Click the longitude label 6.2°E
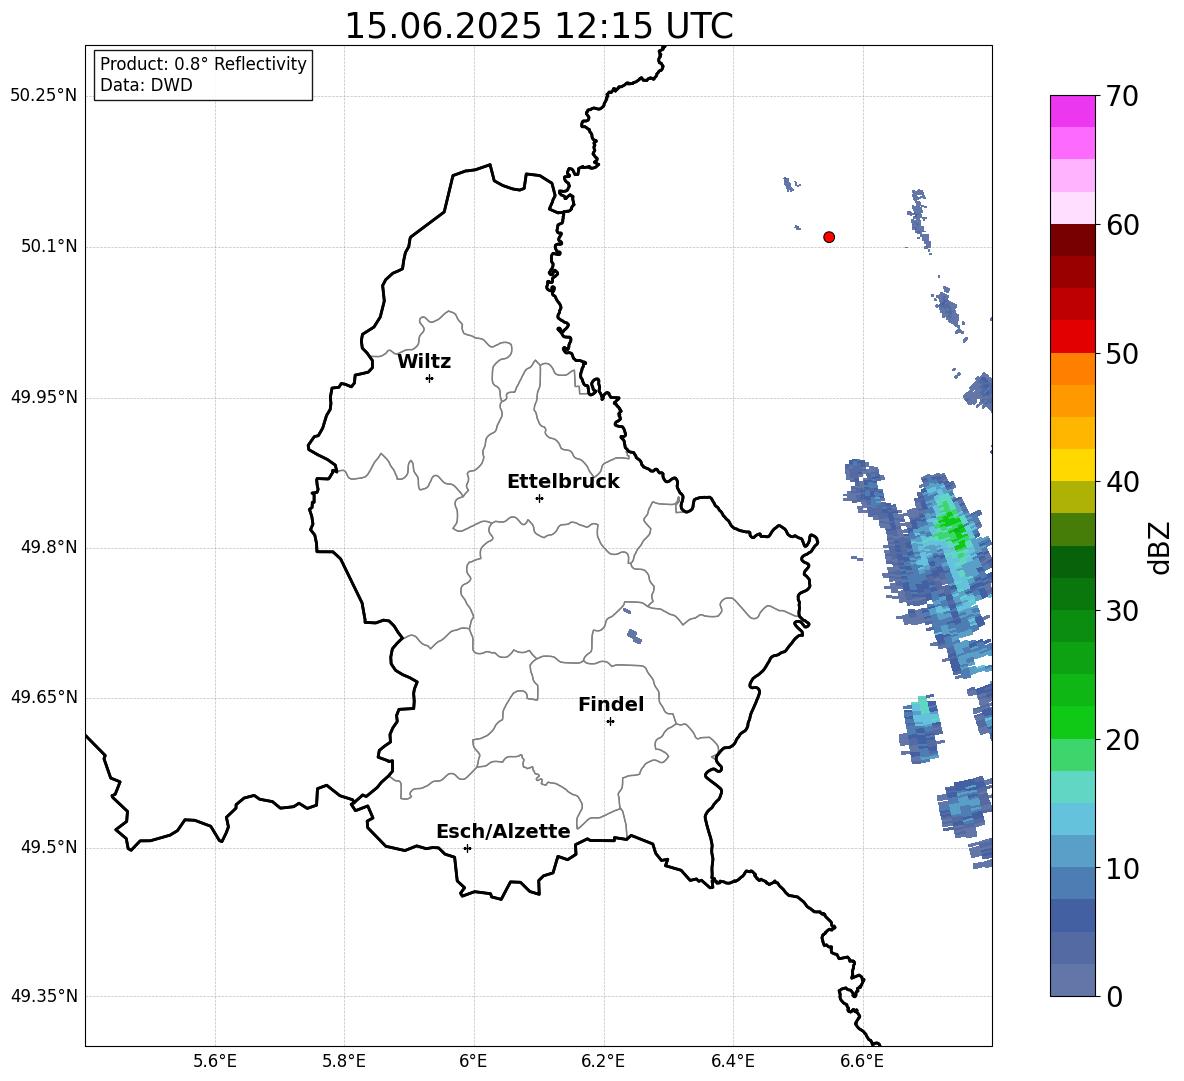 click(x=603, y=1061)
